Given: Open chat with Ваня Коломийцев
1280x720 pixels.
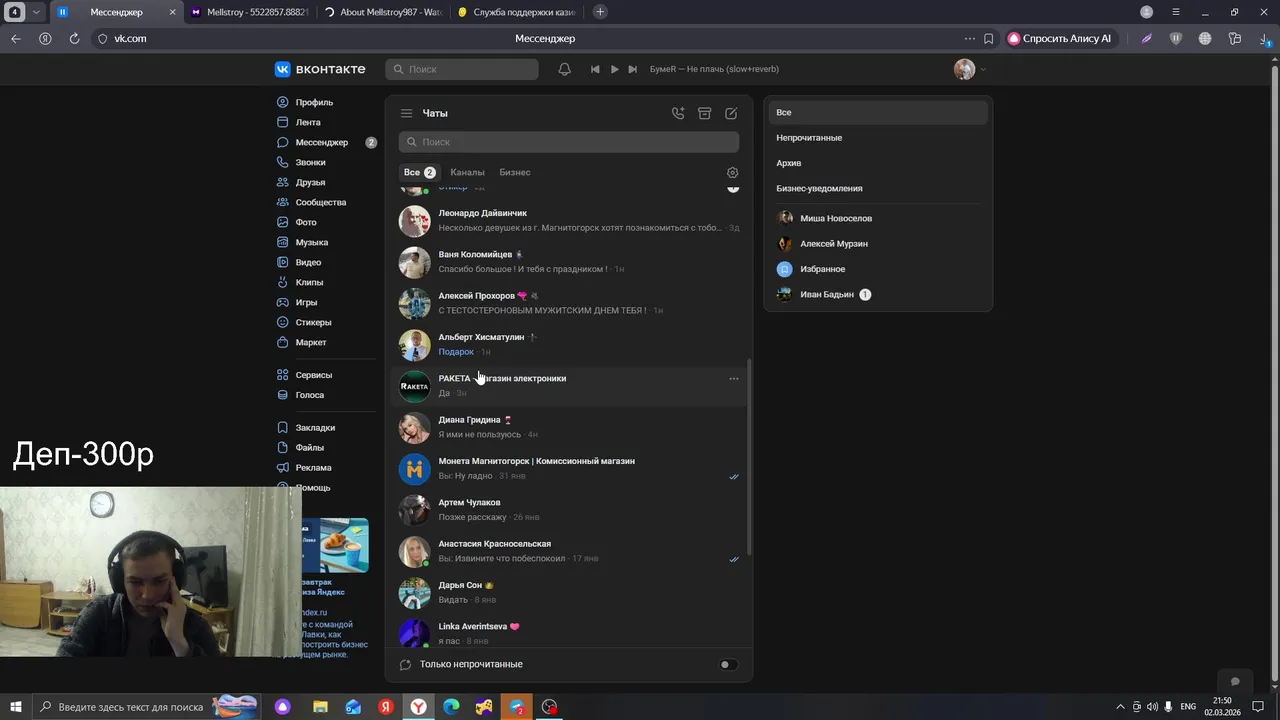Looking at the screenshot, I should coord(569,262).
